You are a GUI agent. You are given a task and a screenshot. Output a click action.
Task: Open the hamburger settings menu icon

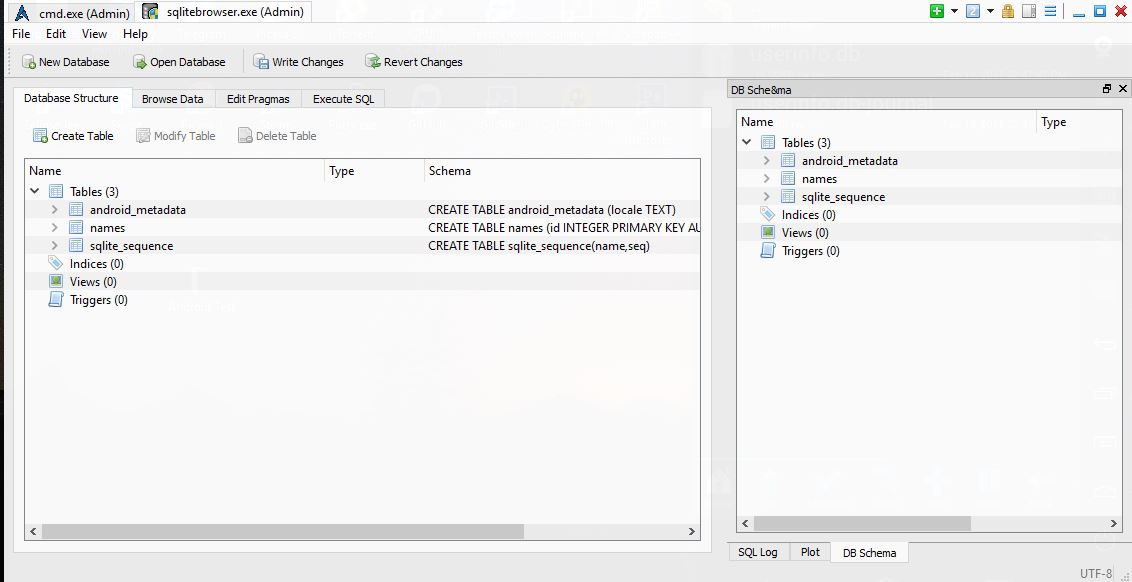click(1050, 11)
